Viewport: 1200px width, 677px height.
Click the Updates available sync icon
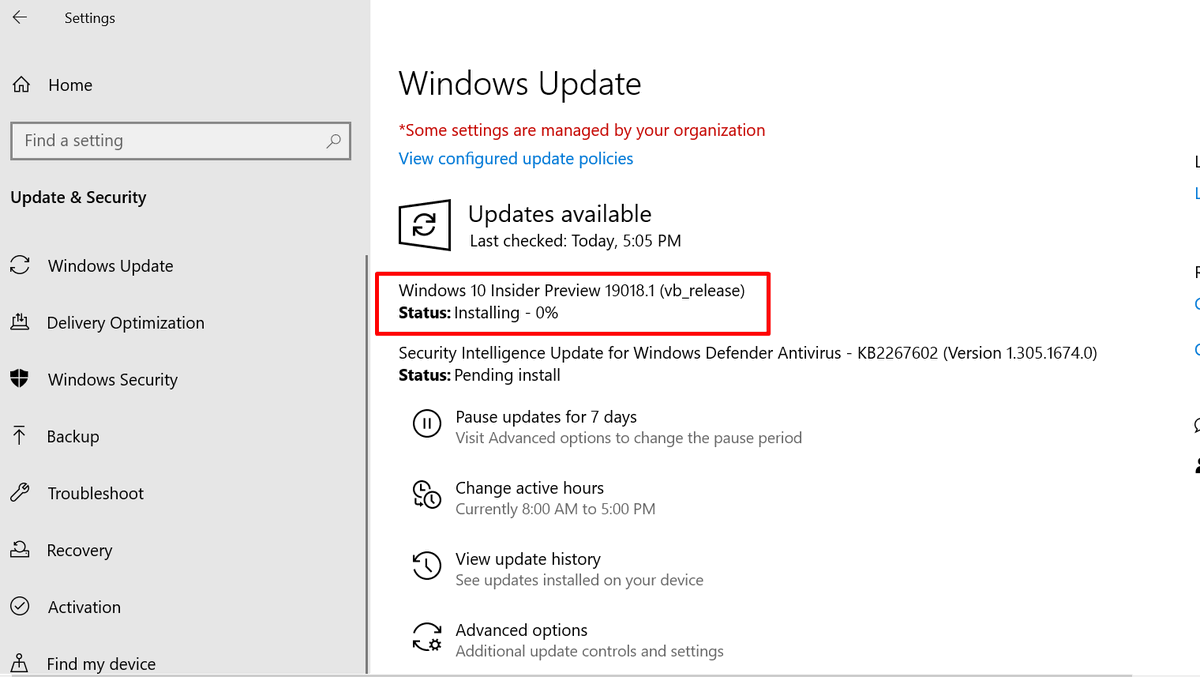tap(425, 224)
